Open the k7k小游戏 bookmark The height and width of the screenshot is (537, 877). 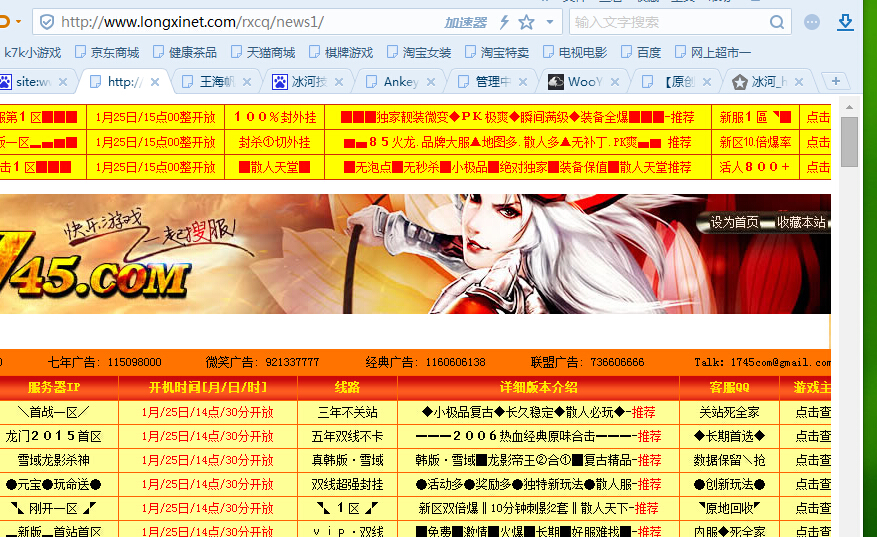[x=32, y=53]
